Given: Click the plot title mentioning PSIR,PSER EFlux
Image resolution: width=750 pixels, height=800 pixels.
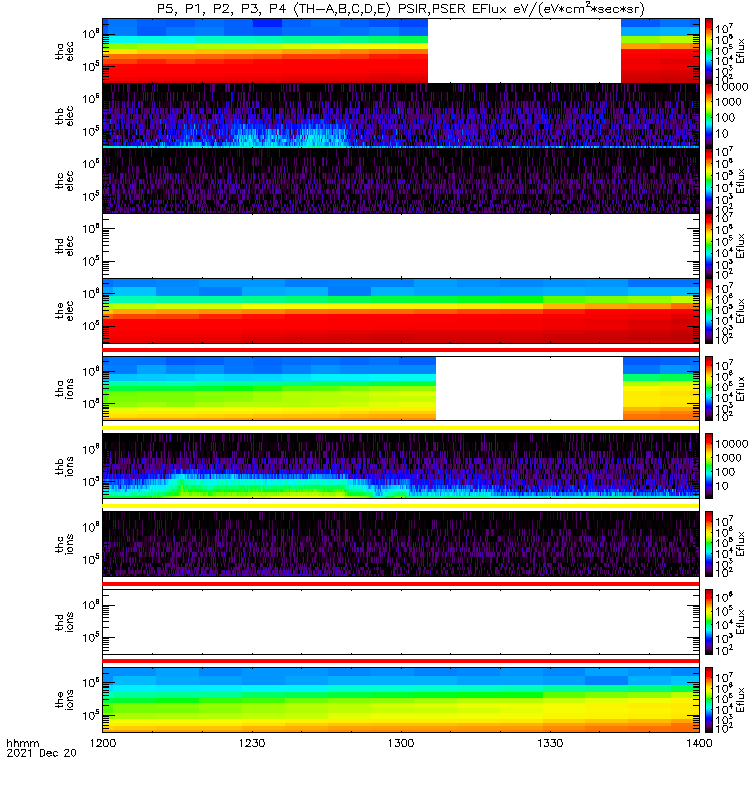Looking at the screenshot, I should (x=401, y=9).
